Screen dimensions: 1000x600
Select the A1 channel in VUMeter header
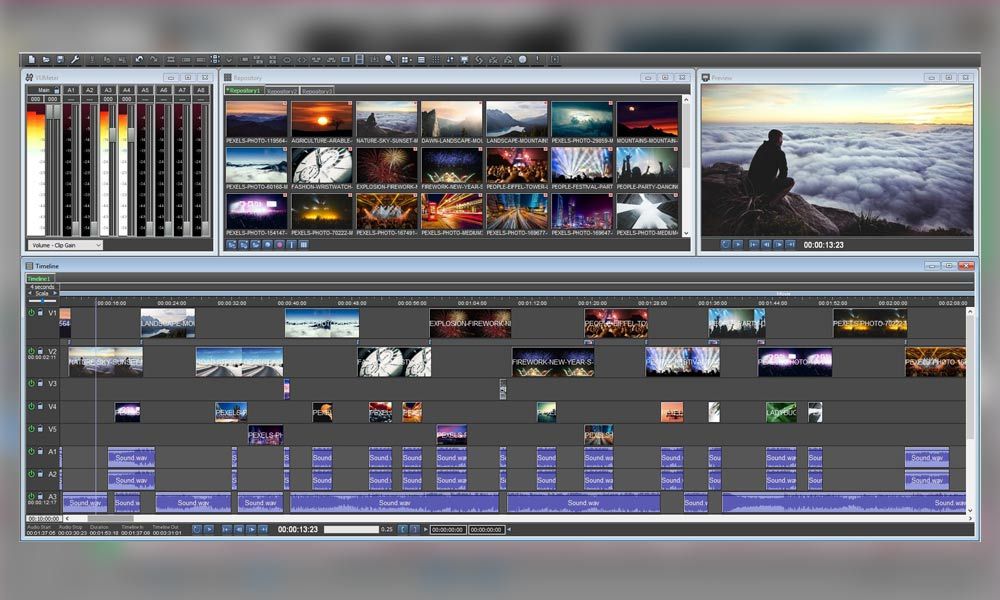click(x=71, y=90)
